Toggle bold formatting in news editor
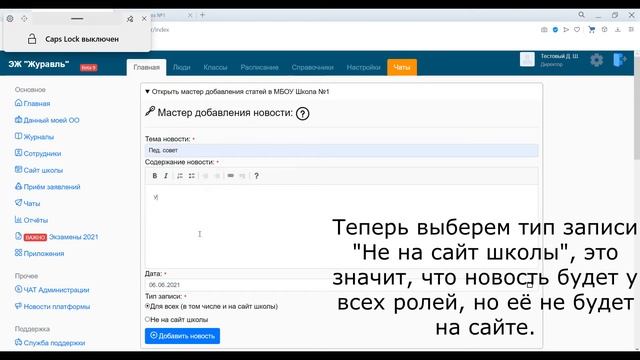The height and width of the screenshot is (360, 640). [155, 176]
